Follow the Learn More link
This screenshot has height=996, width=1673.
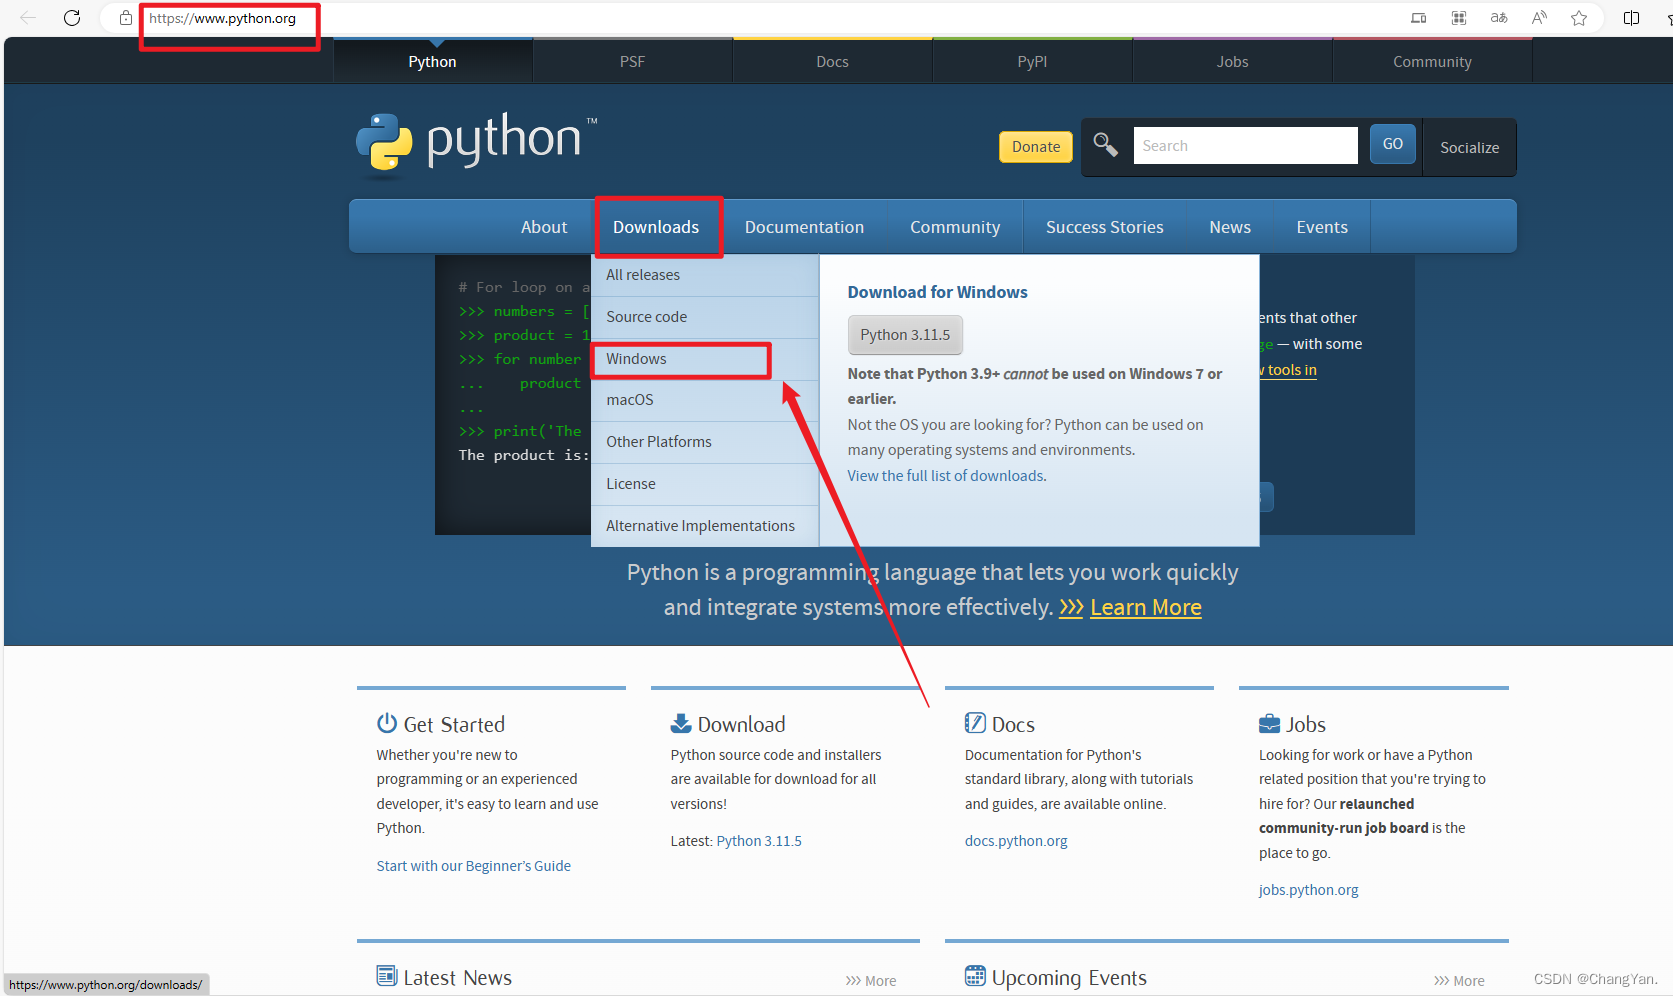[x=1146, y=607]
